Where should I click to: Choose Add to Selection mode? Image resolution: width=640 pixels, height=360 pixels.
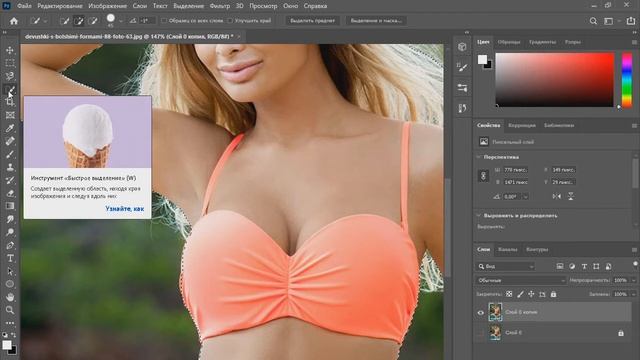79,21
